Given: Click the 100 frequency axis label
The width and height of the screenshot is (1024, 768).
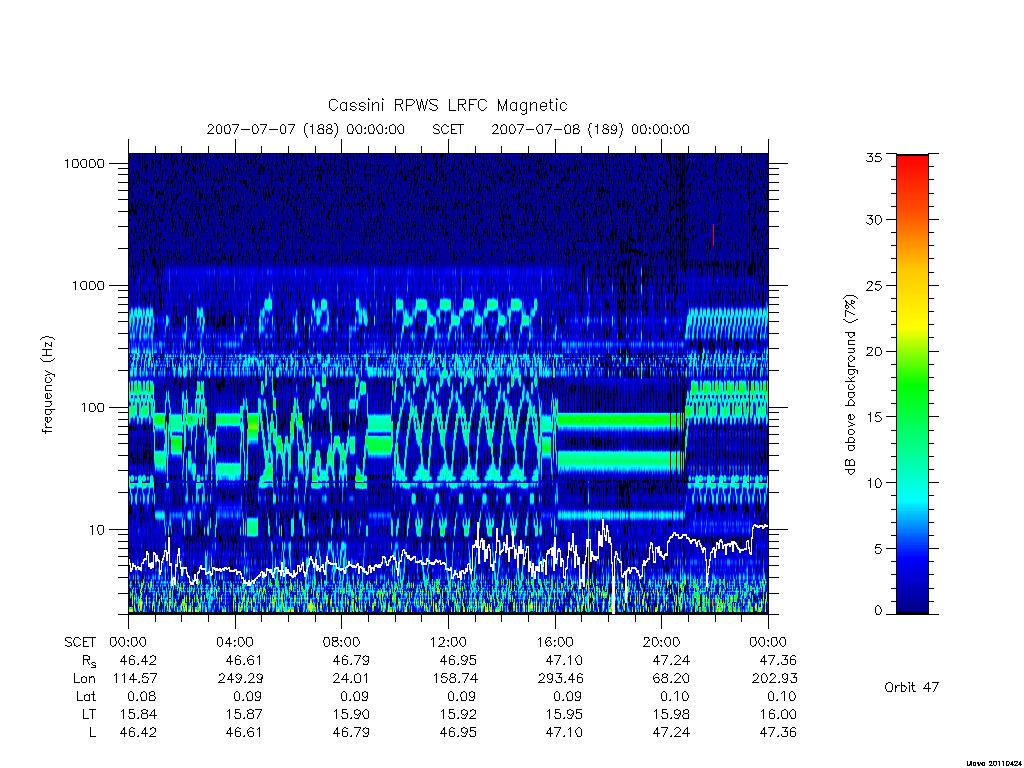Looking at the screenshot, I should tap(92, 408).
